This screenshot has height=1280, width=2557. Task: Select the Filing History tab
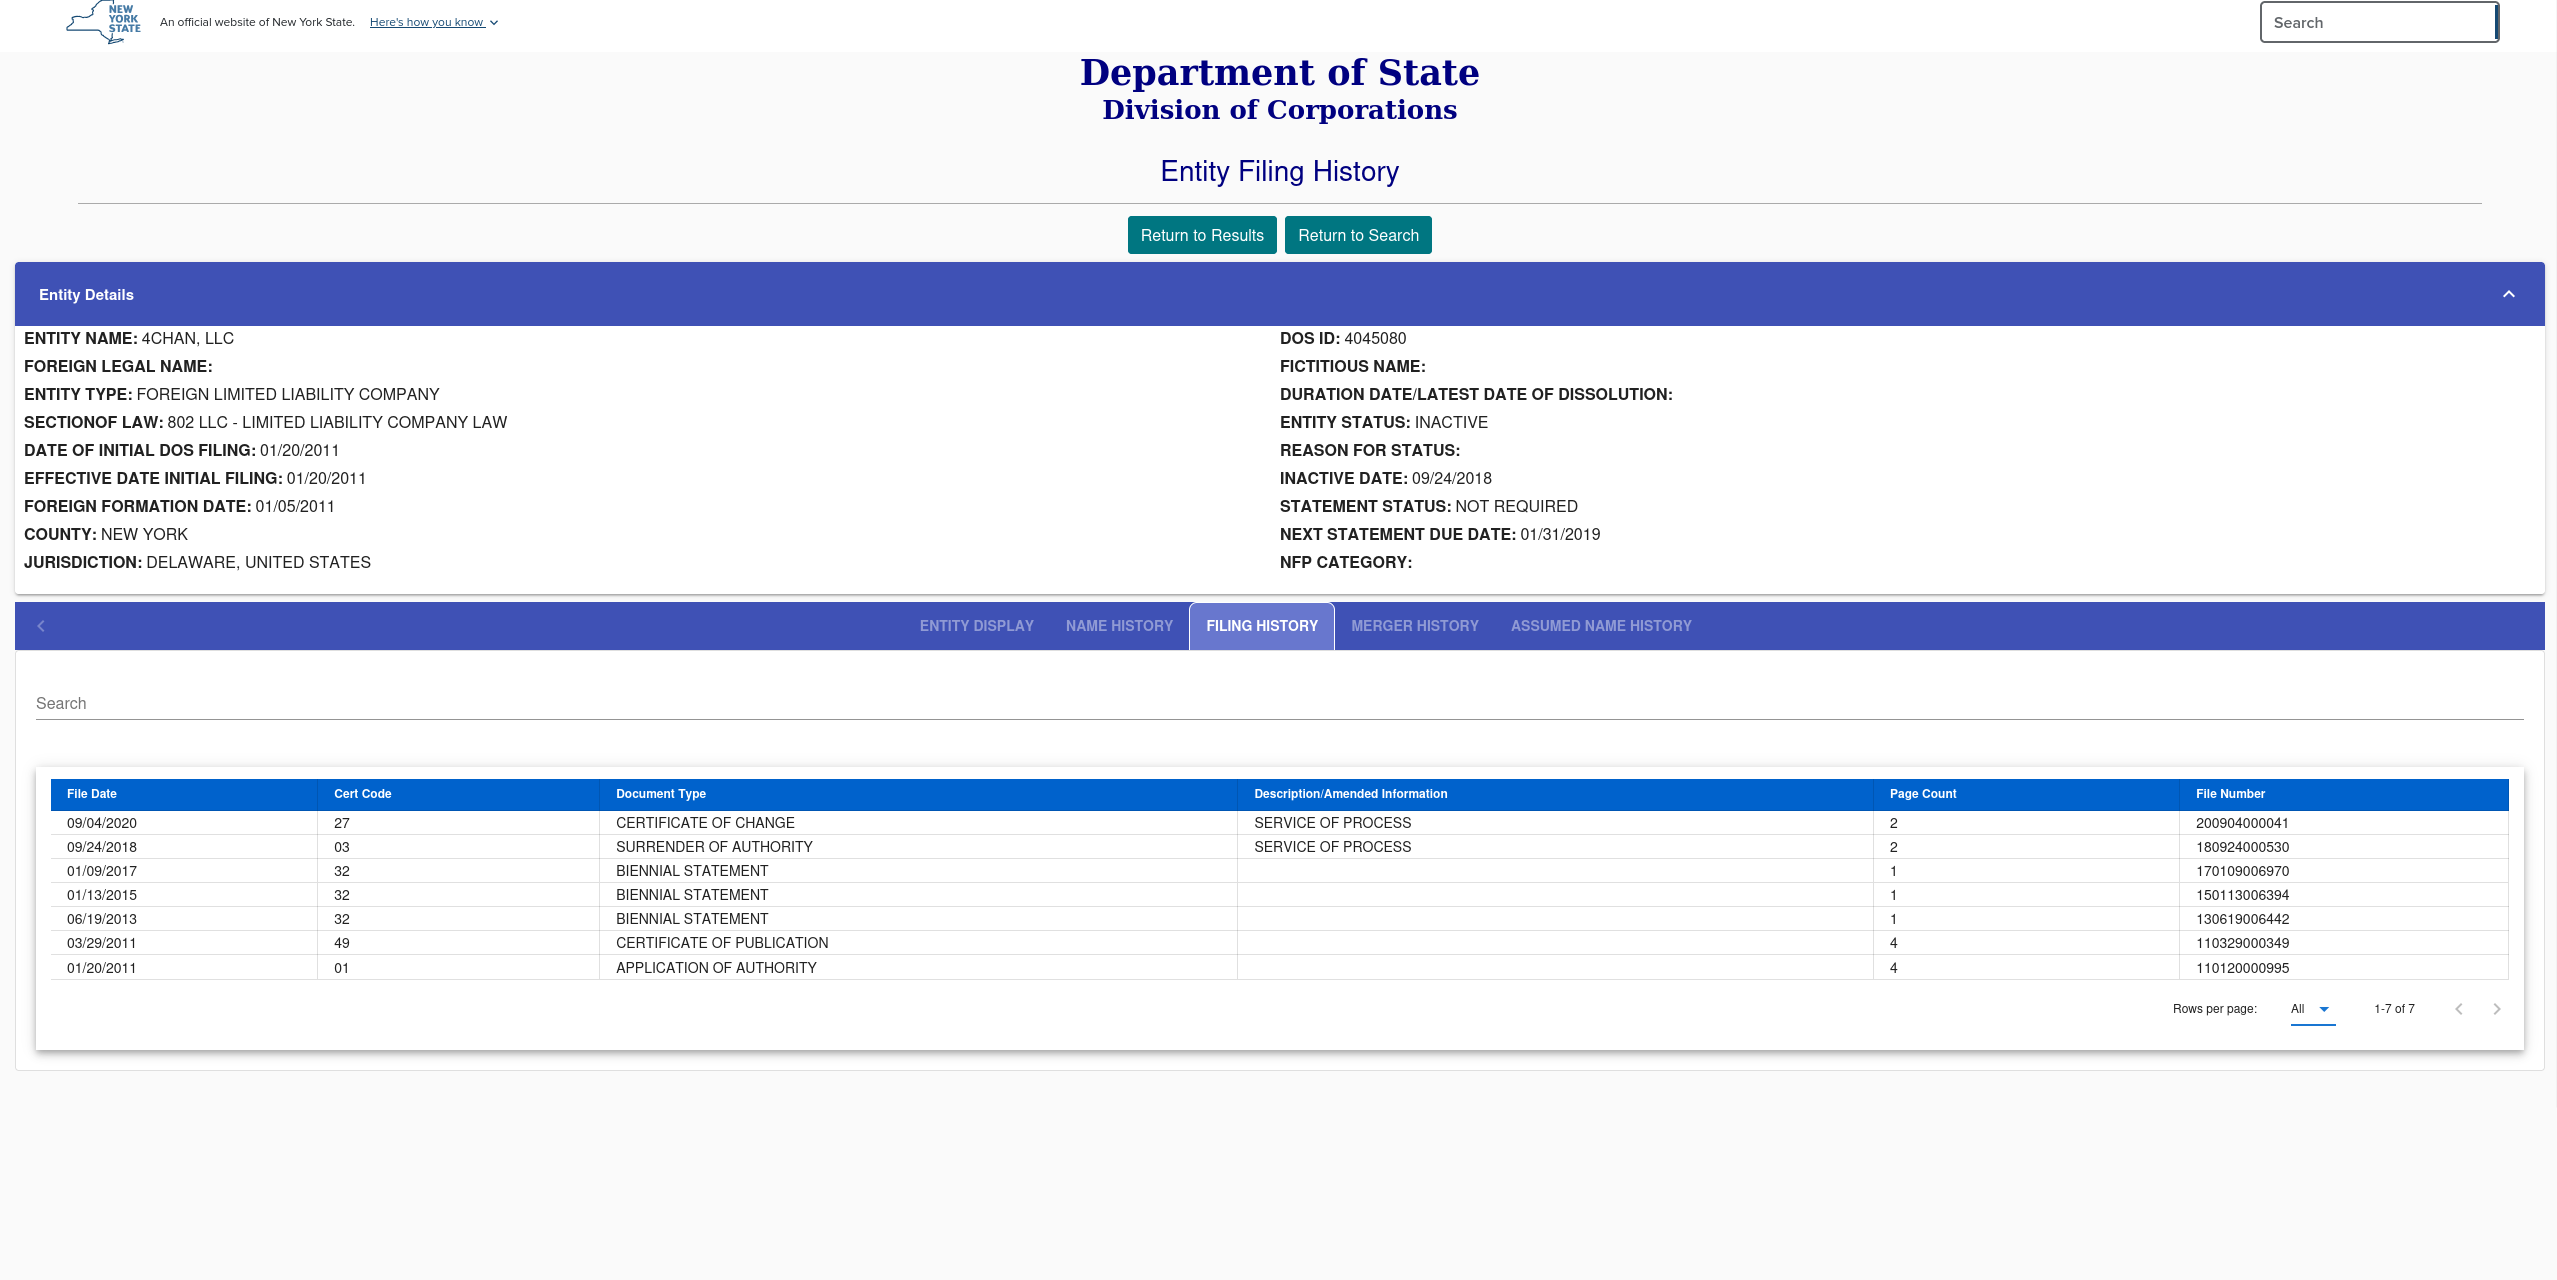point(1262,626)
